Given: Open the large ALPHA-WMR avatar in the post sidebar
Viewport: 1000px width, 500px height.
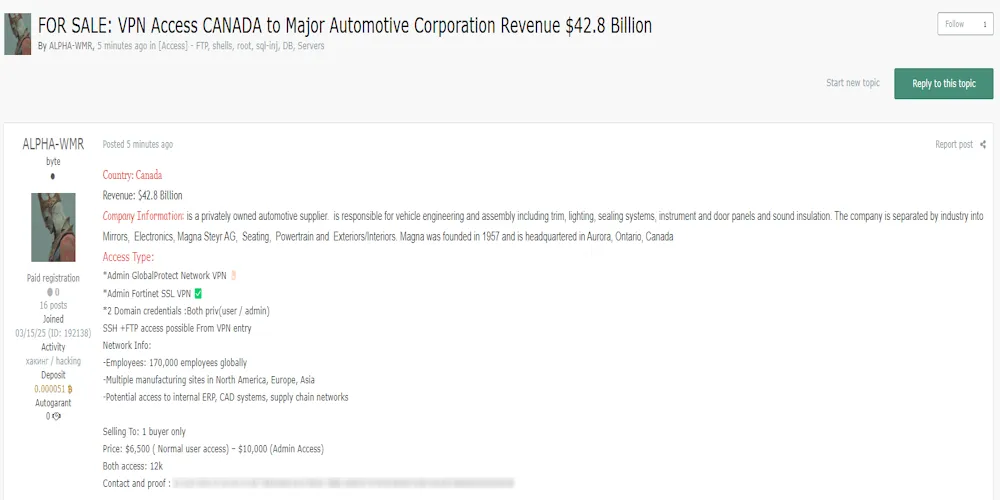Looking at the screenshot, I should click(53, 227).
